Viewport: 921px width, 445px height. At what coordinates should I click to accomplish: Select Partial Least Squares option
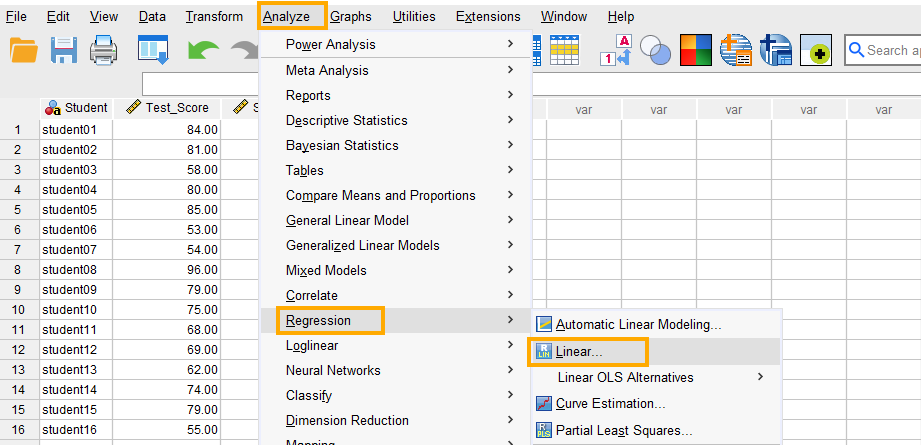point(624,430)
